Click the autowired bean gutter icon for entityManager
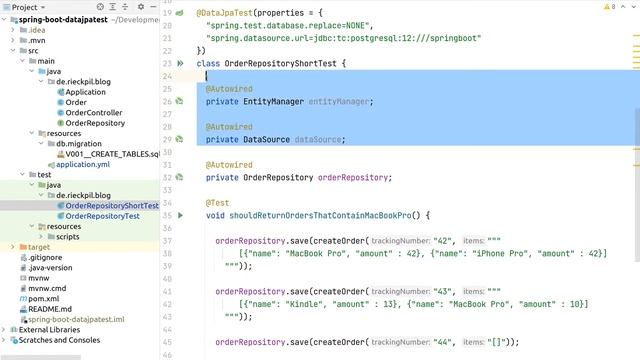Viewport: 640px width, 360px height. [x=179, y=101]
